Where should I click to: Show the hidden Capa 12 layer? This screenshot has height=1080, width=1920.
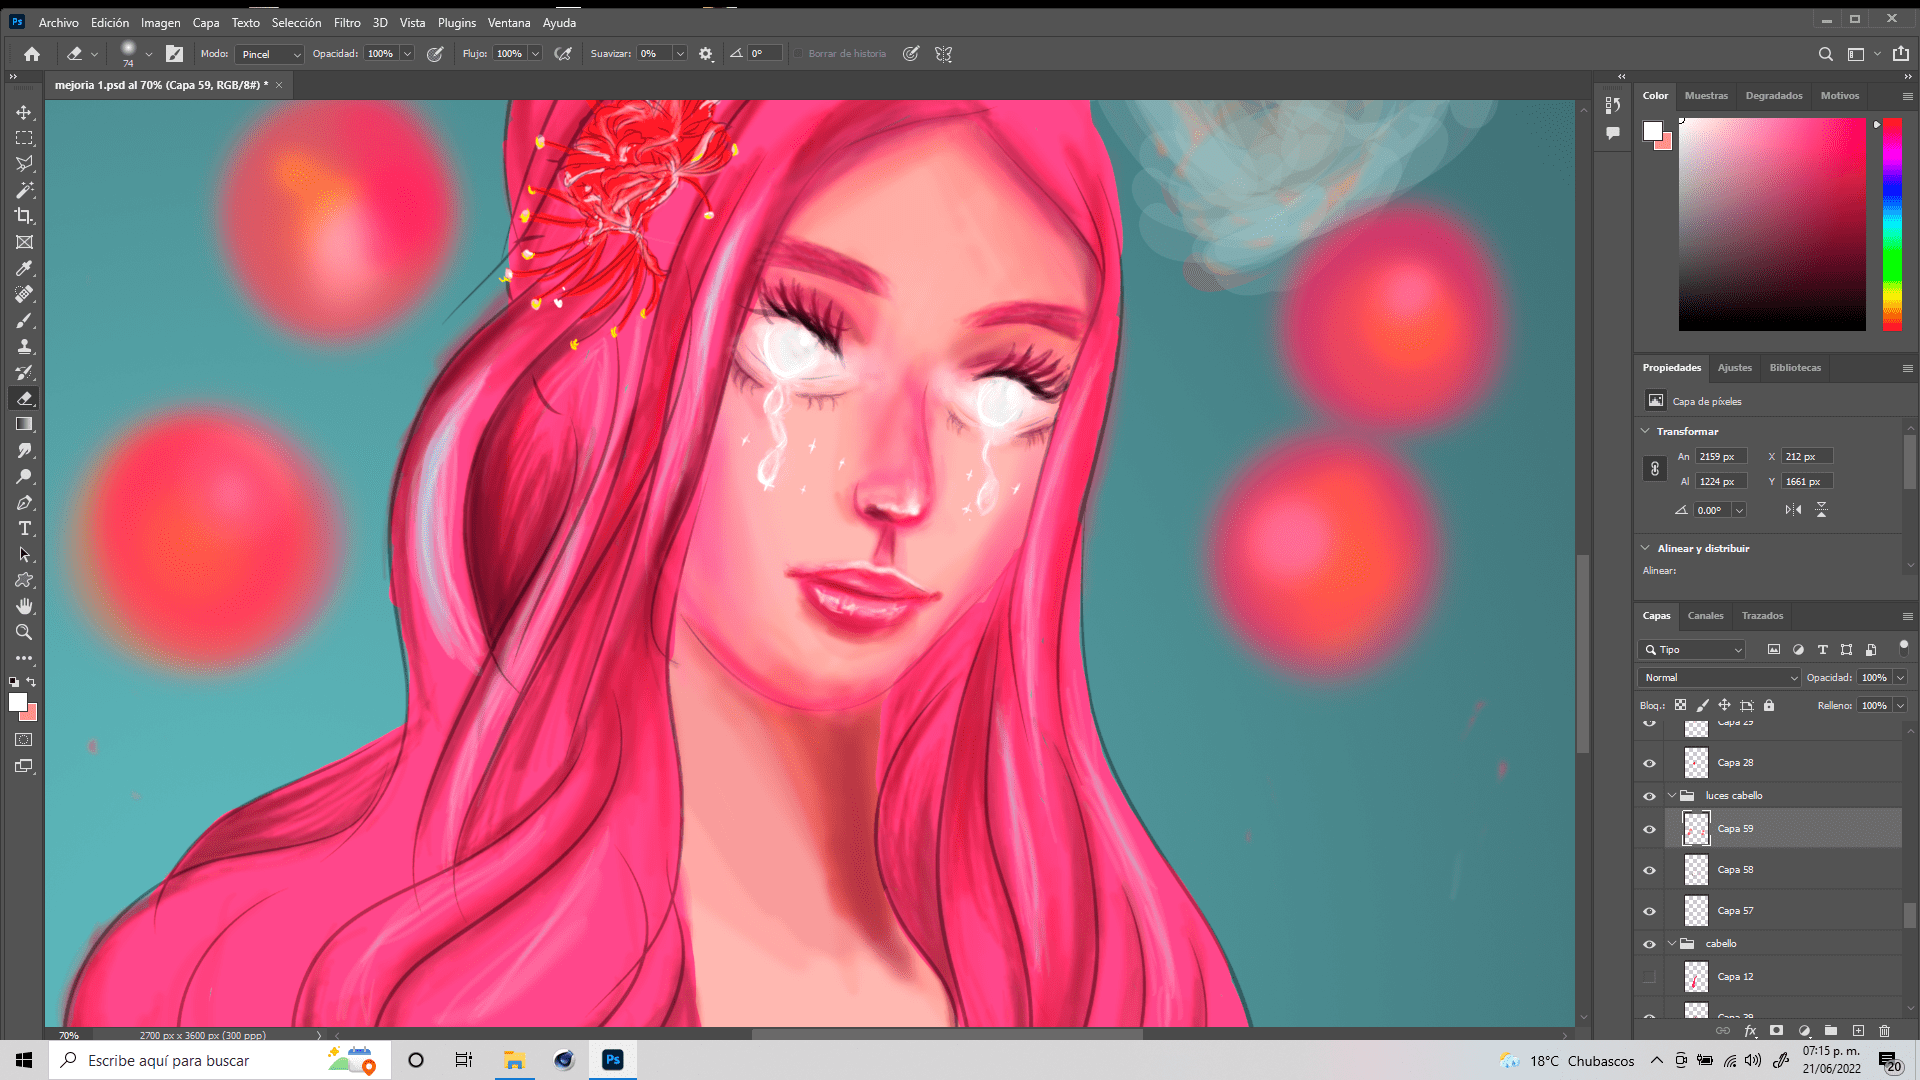pyautogui.click(x=1649, y=977)
